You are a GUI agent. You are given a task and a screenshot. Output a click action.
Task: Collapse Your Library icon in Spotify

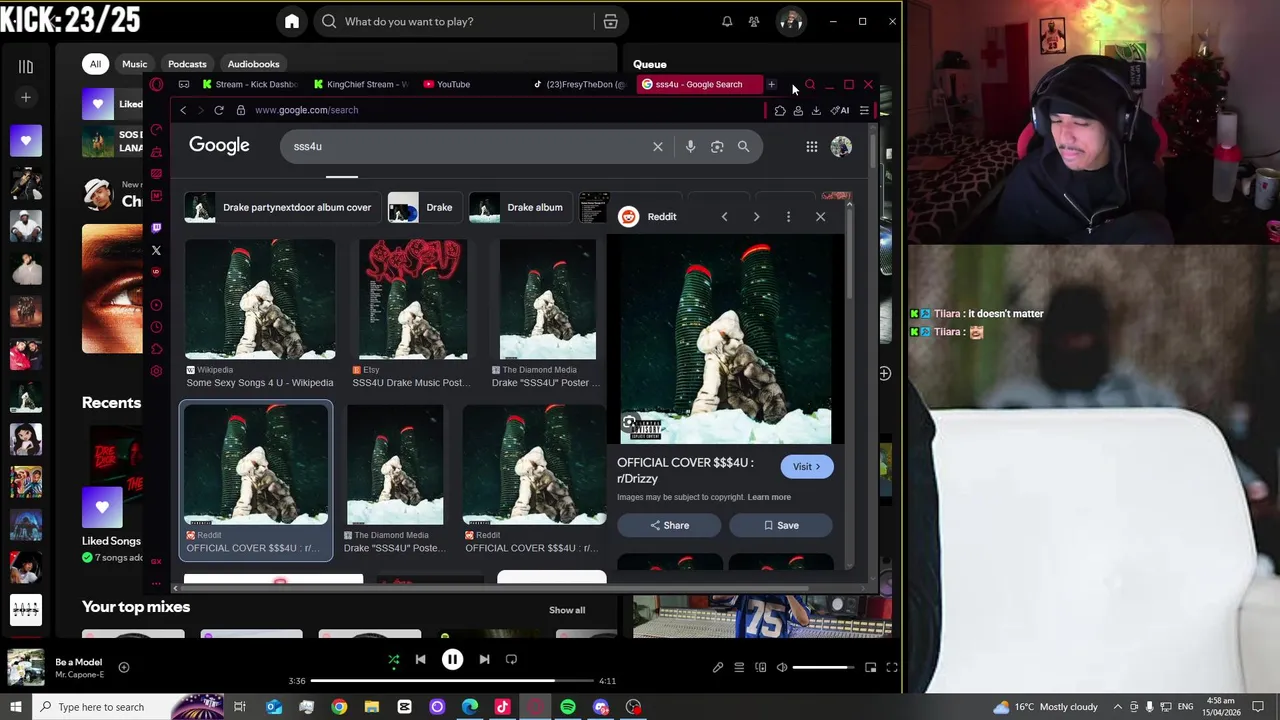(x=26, y=67)
